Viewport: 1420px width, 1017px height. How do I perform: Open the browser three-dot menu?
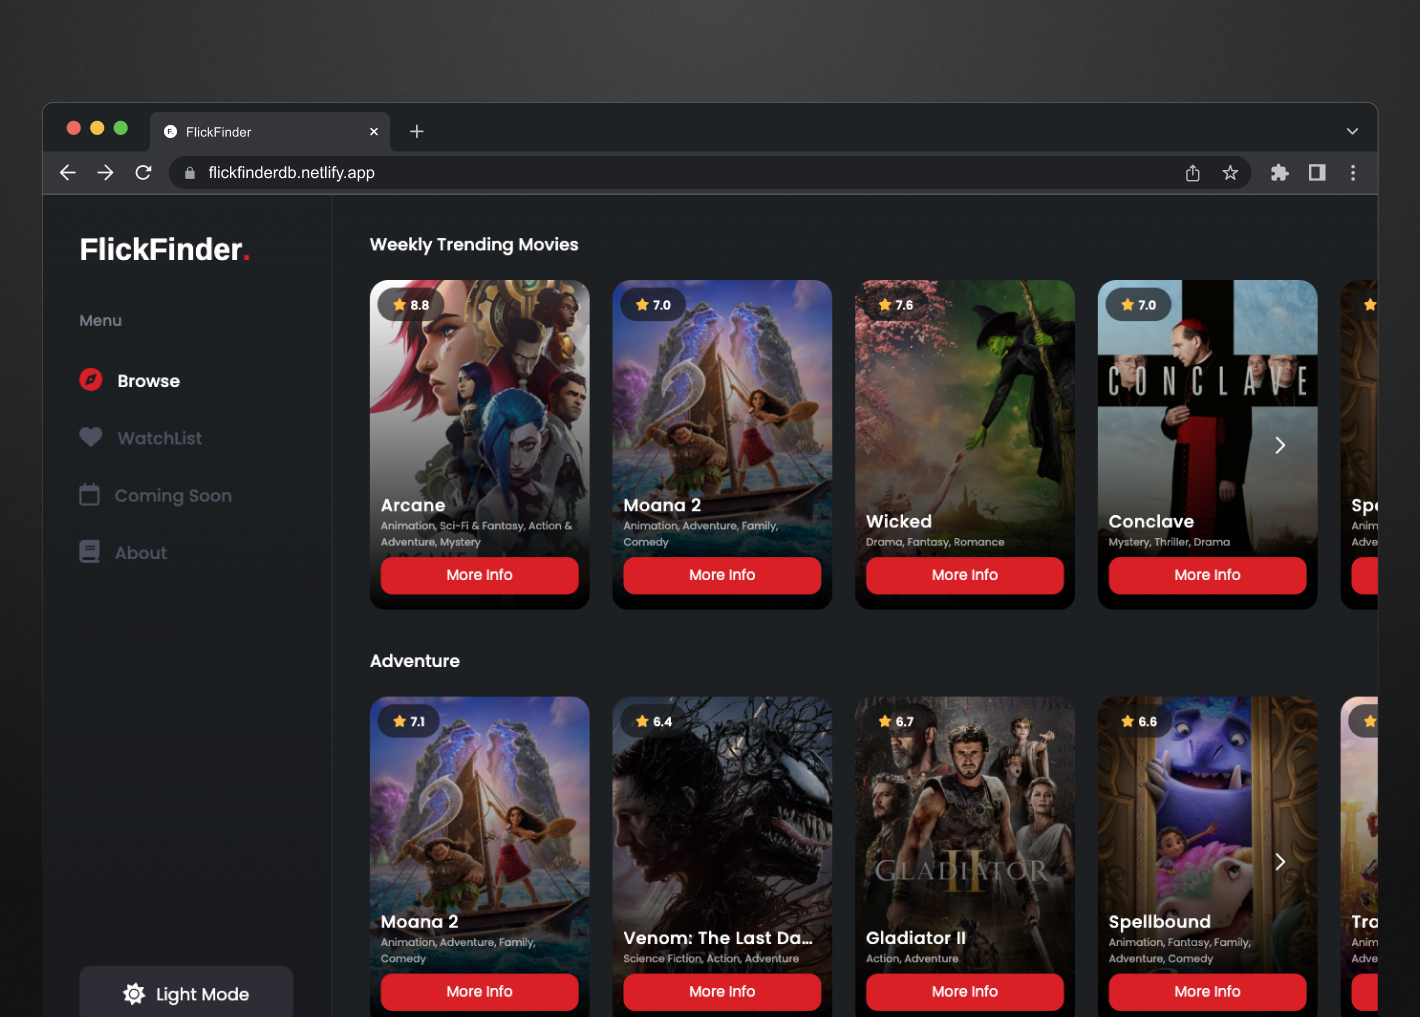pyautogui.click(x=1353, y=173)
